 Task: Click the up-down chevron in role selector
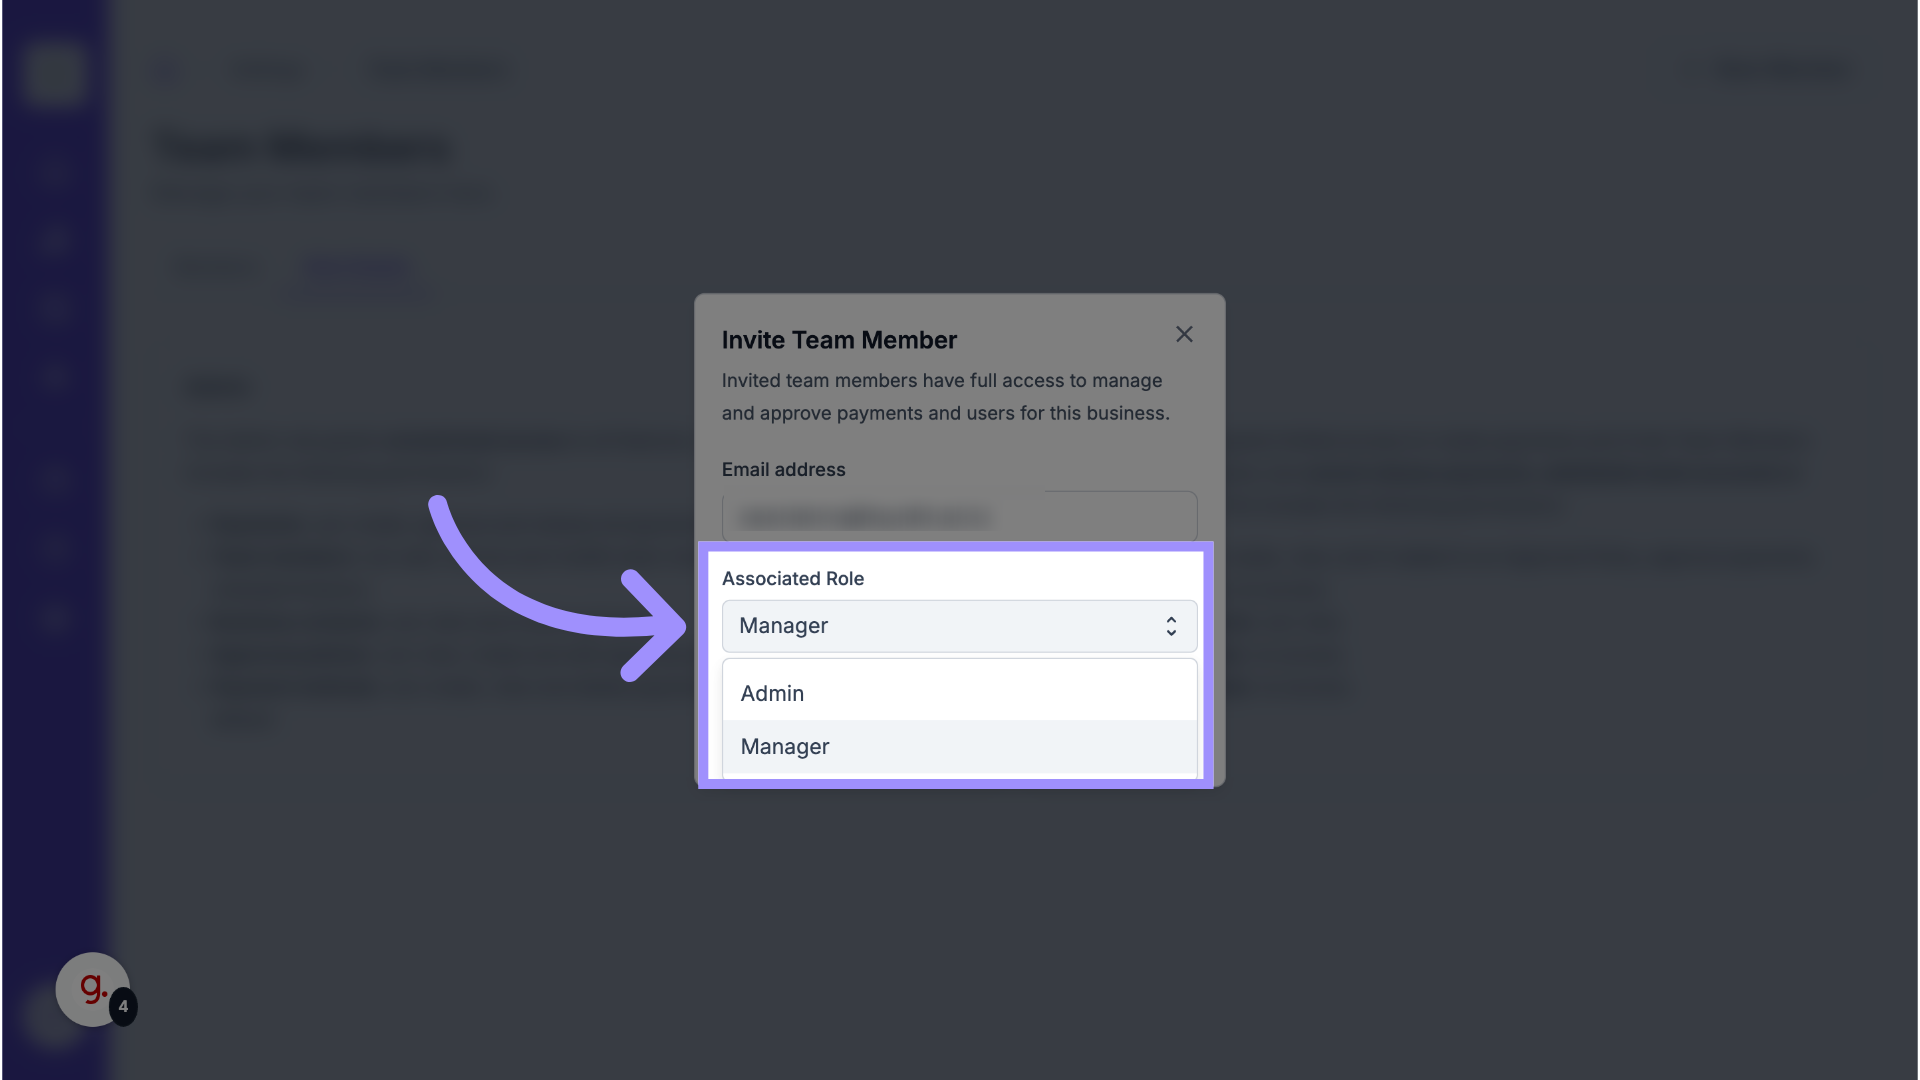[x=1171, y=626]
